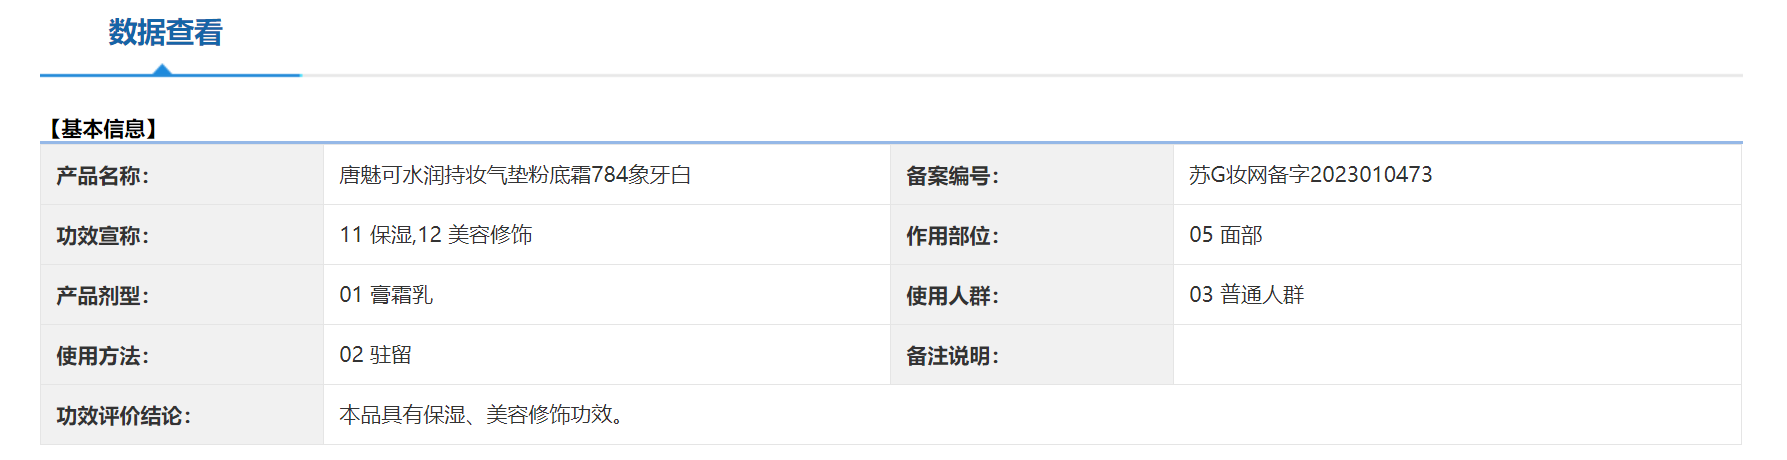Select the 【基本信息】 section heading
Screen dimensions: 1787x460
point(103,129)
